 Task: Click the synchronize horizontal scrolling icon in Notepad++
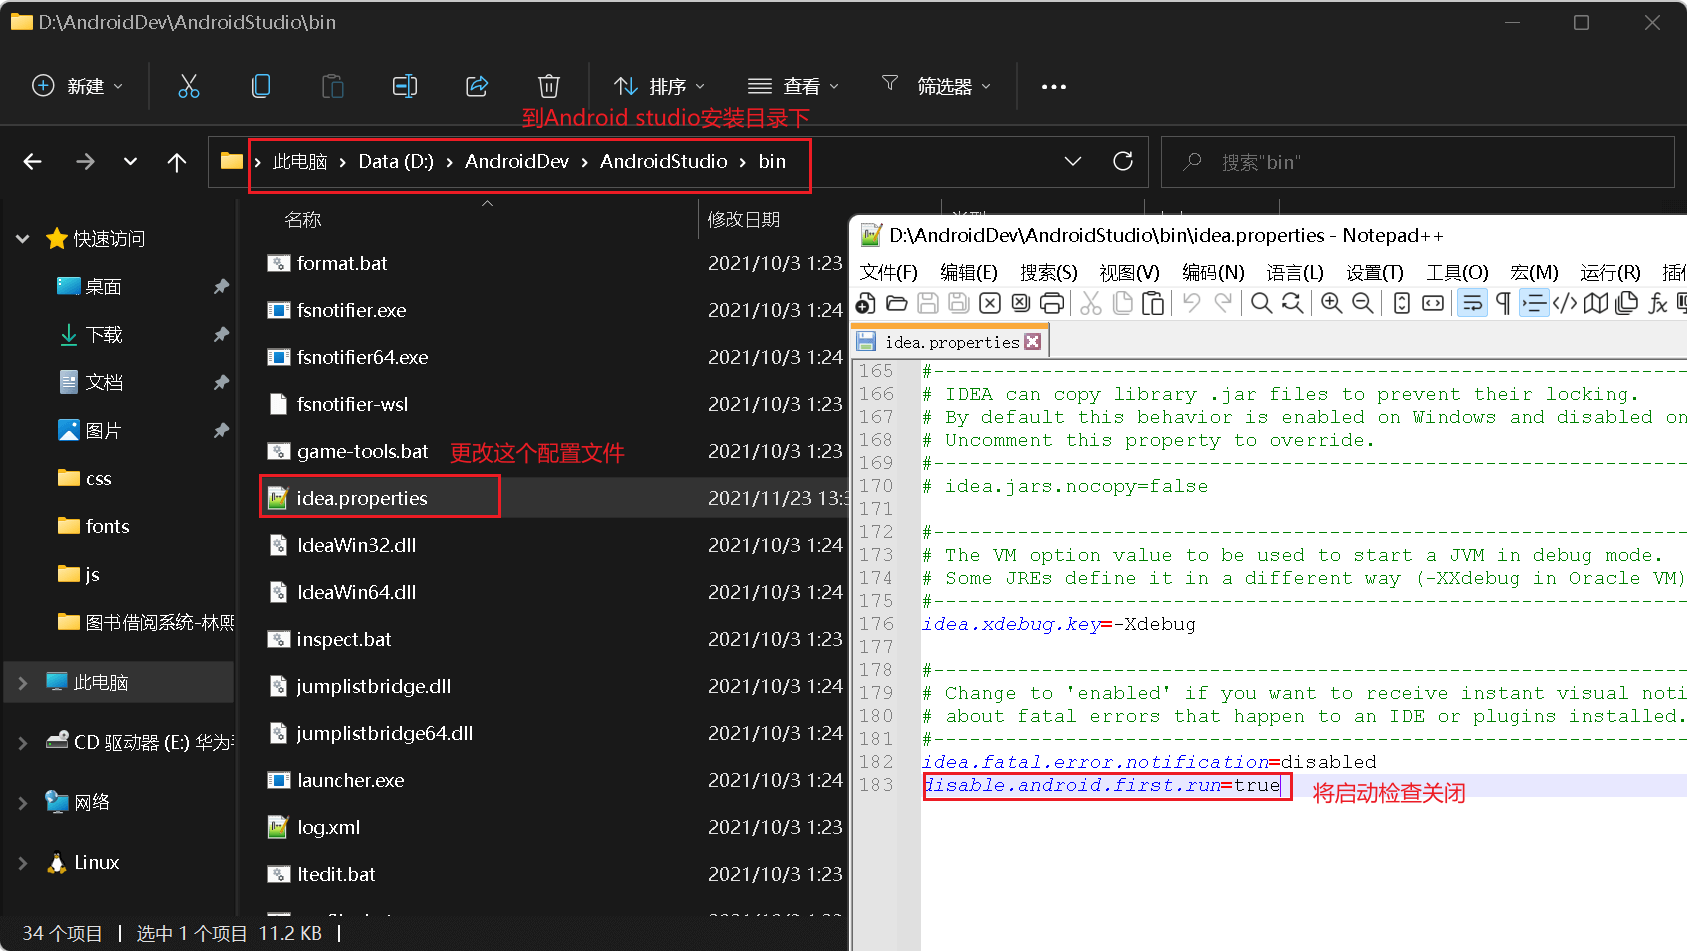point(1433,303)
